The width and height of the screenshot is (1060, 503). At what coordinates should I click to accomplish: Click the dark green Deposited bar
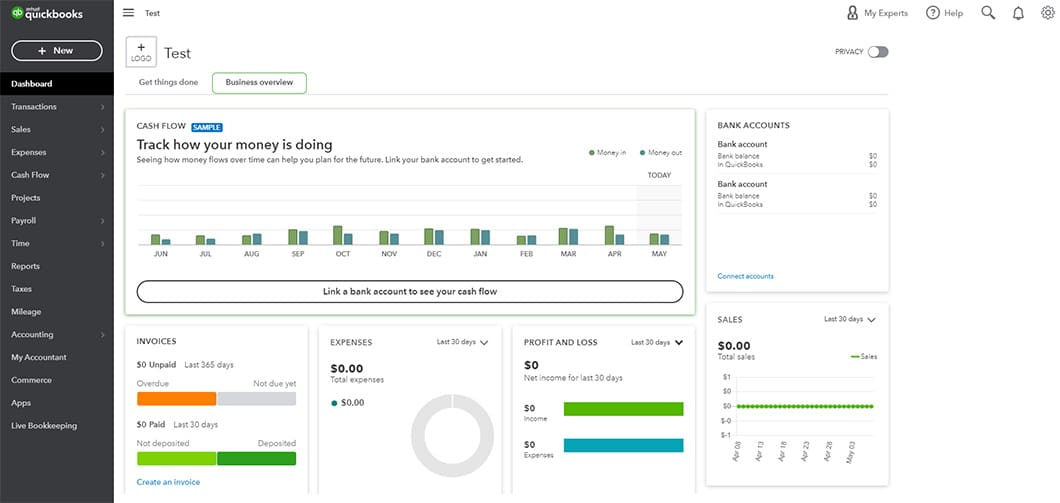tap(257, 458)
